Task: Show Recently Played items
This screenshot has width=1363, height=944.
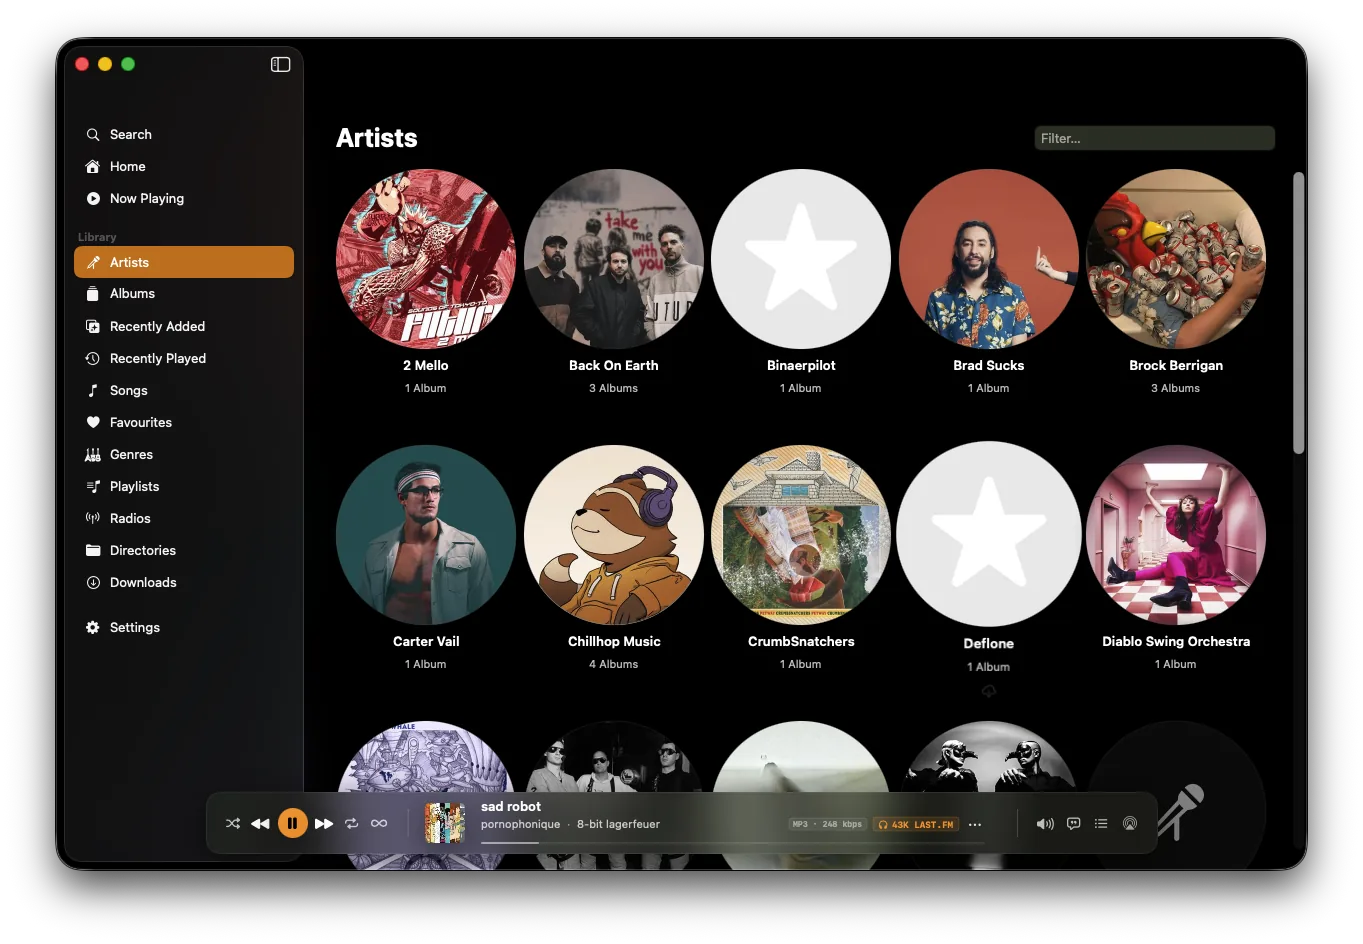Action: pyautogui.click(x=184, y=358)
